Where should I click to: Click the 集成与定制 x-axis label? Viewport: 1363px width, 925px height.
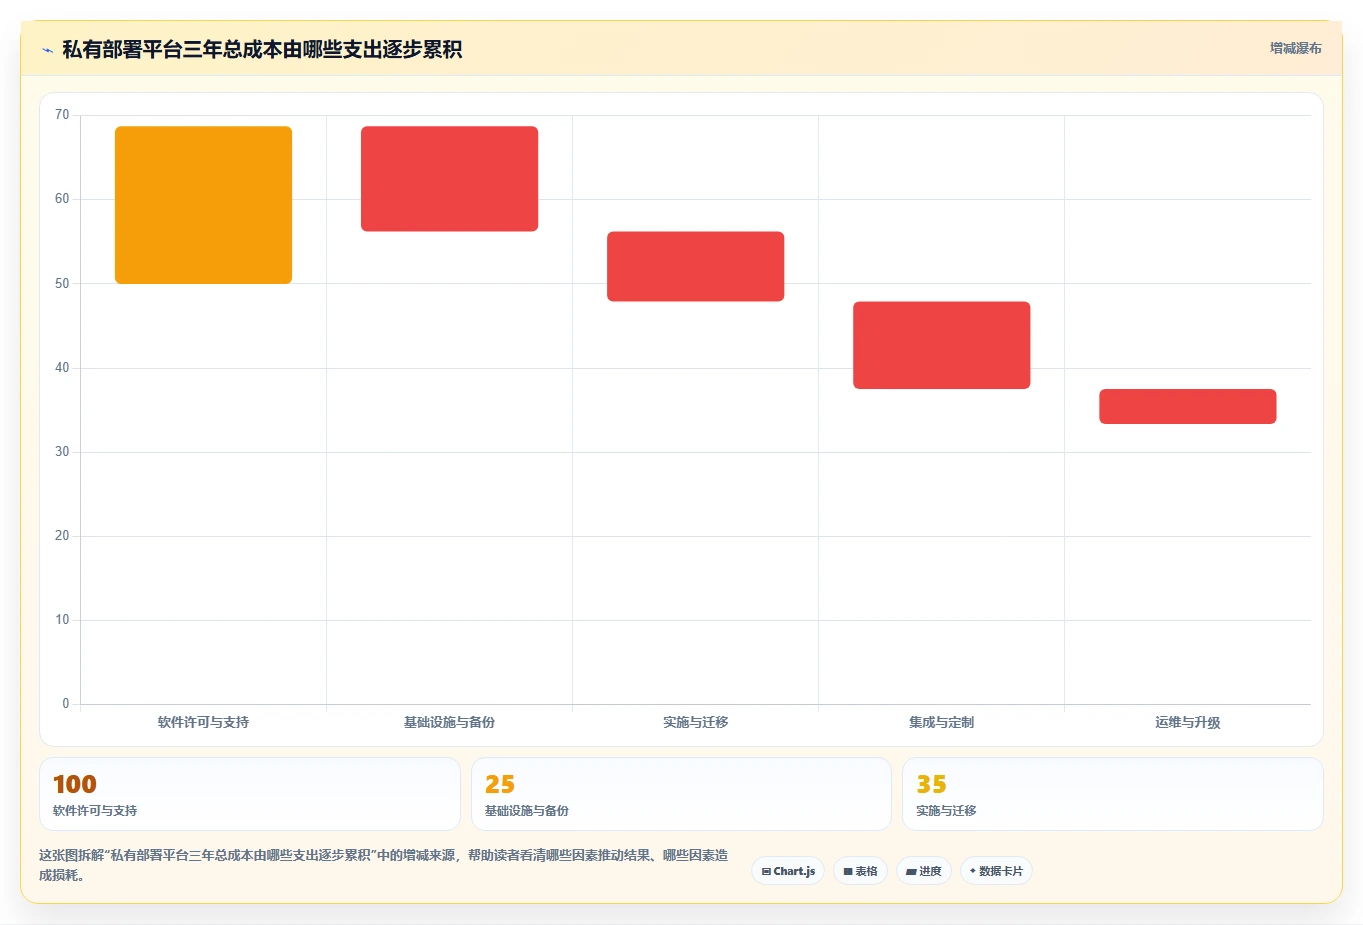point(941,722)
